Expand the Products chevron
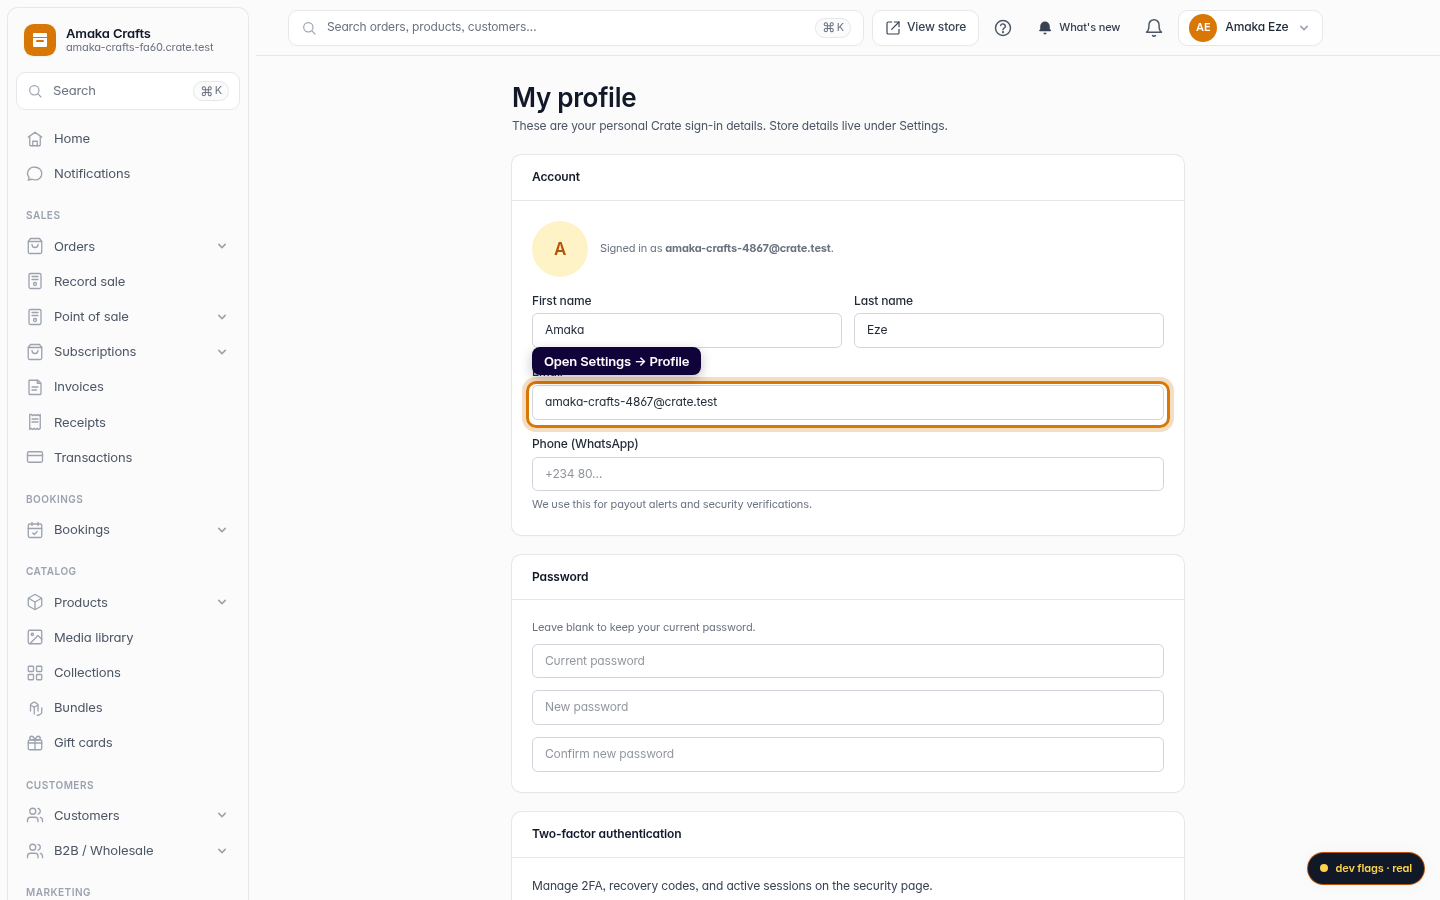Viewport: 1440px width, 900px height. (x=222, y=603)
